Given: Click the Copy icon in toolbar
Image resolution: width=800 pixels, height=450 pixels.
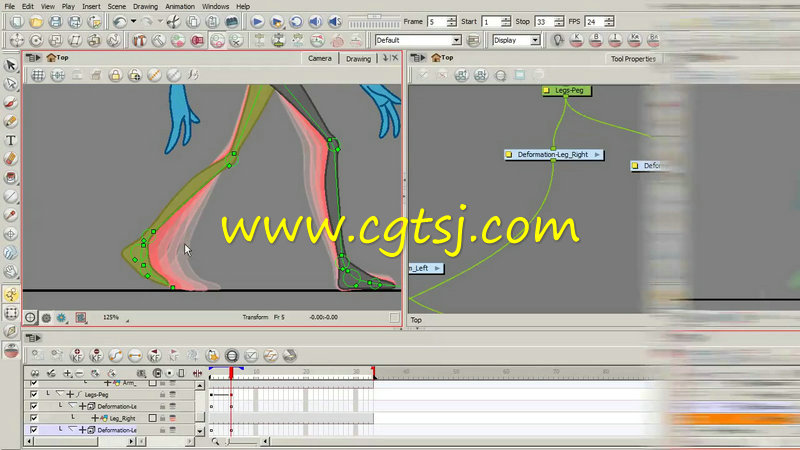Looking at the screenshot, I should (x=193, y=21).
